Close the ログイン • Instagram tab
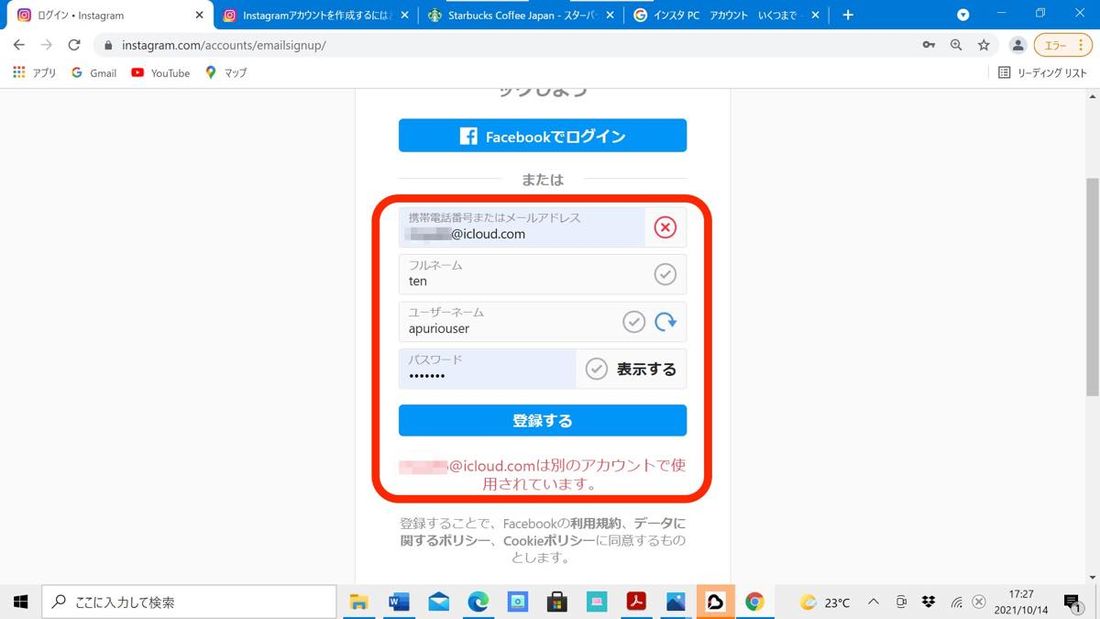The height and width of the screenshot is (619, 1100). 199,15
